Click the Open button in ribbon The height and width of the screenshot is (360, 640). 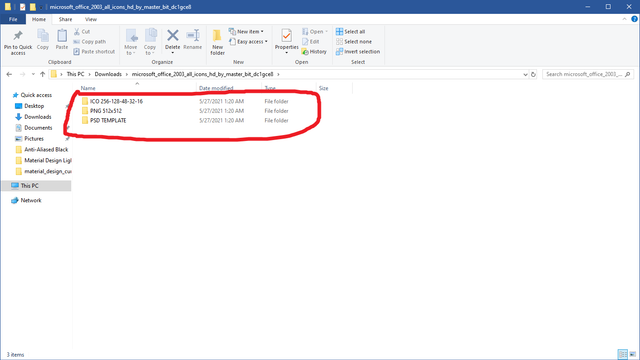pos(315,31)
